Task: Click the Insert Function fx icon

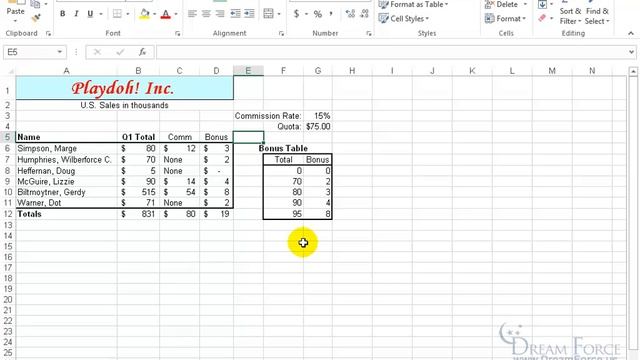Action: coord(142,52)
